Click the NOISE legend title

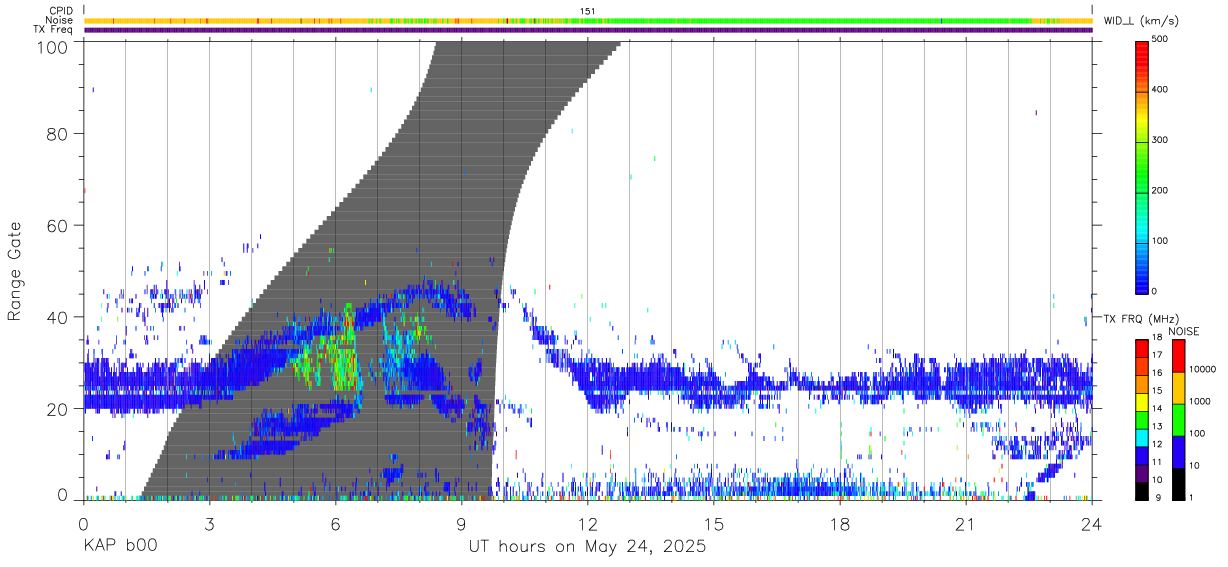point(1184,331)
